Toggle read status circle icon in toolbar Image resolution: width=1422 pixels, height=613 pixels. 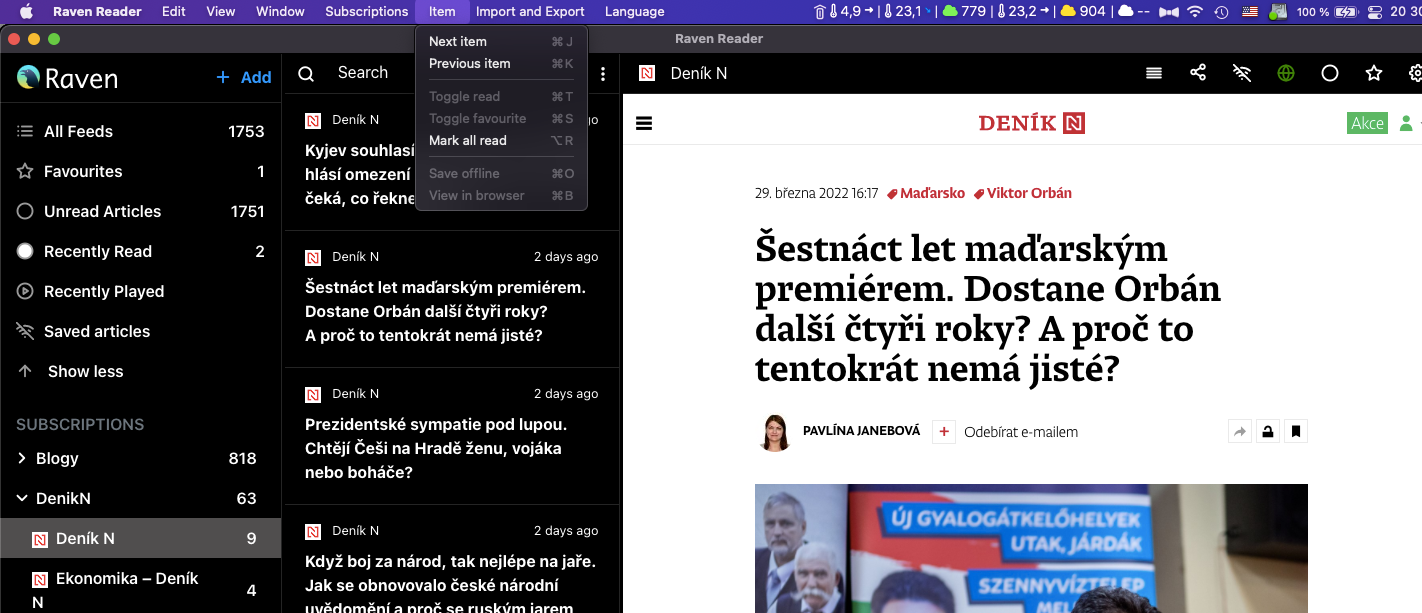pyautogui.click(x=1330, y=73)
